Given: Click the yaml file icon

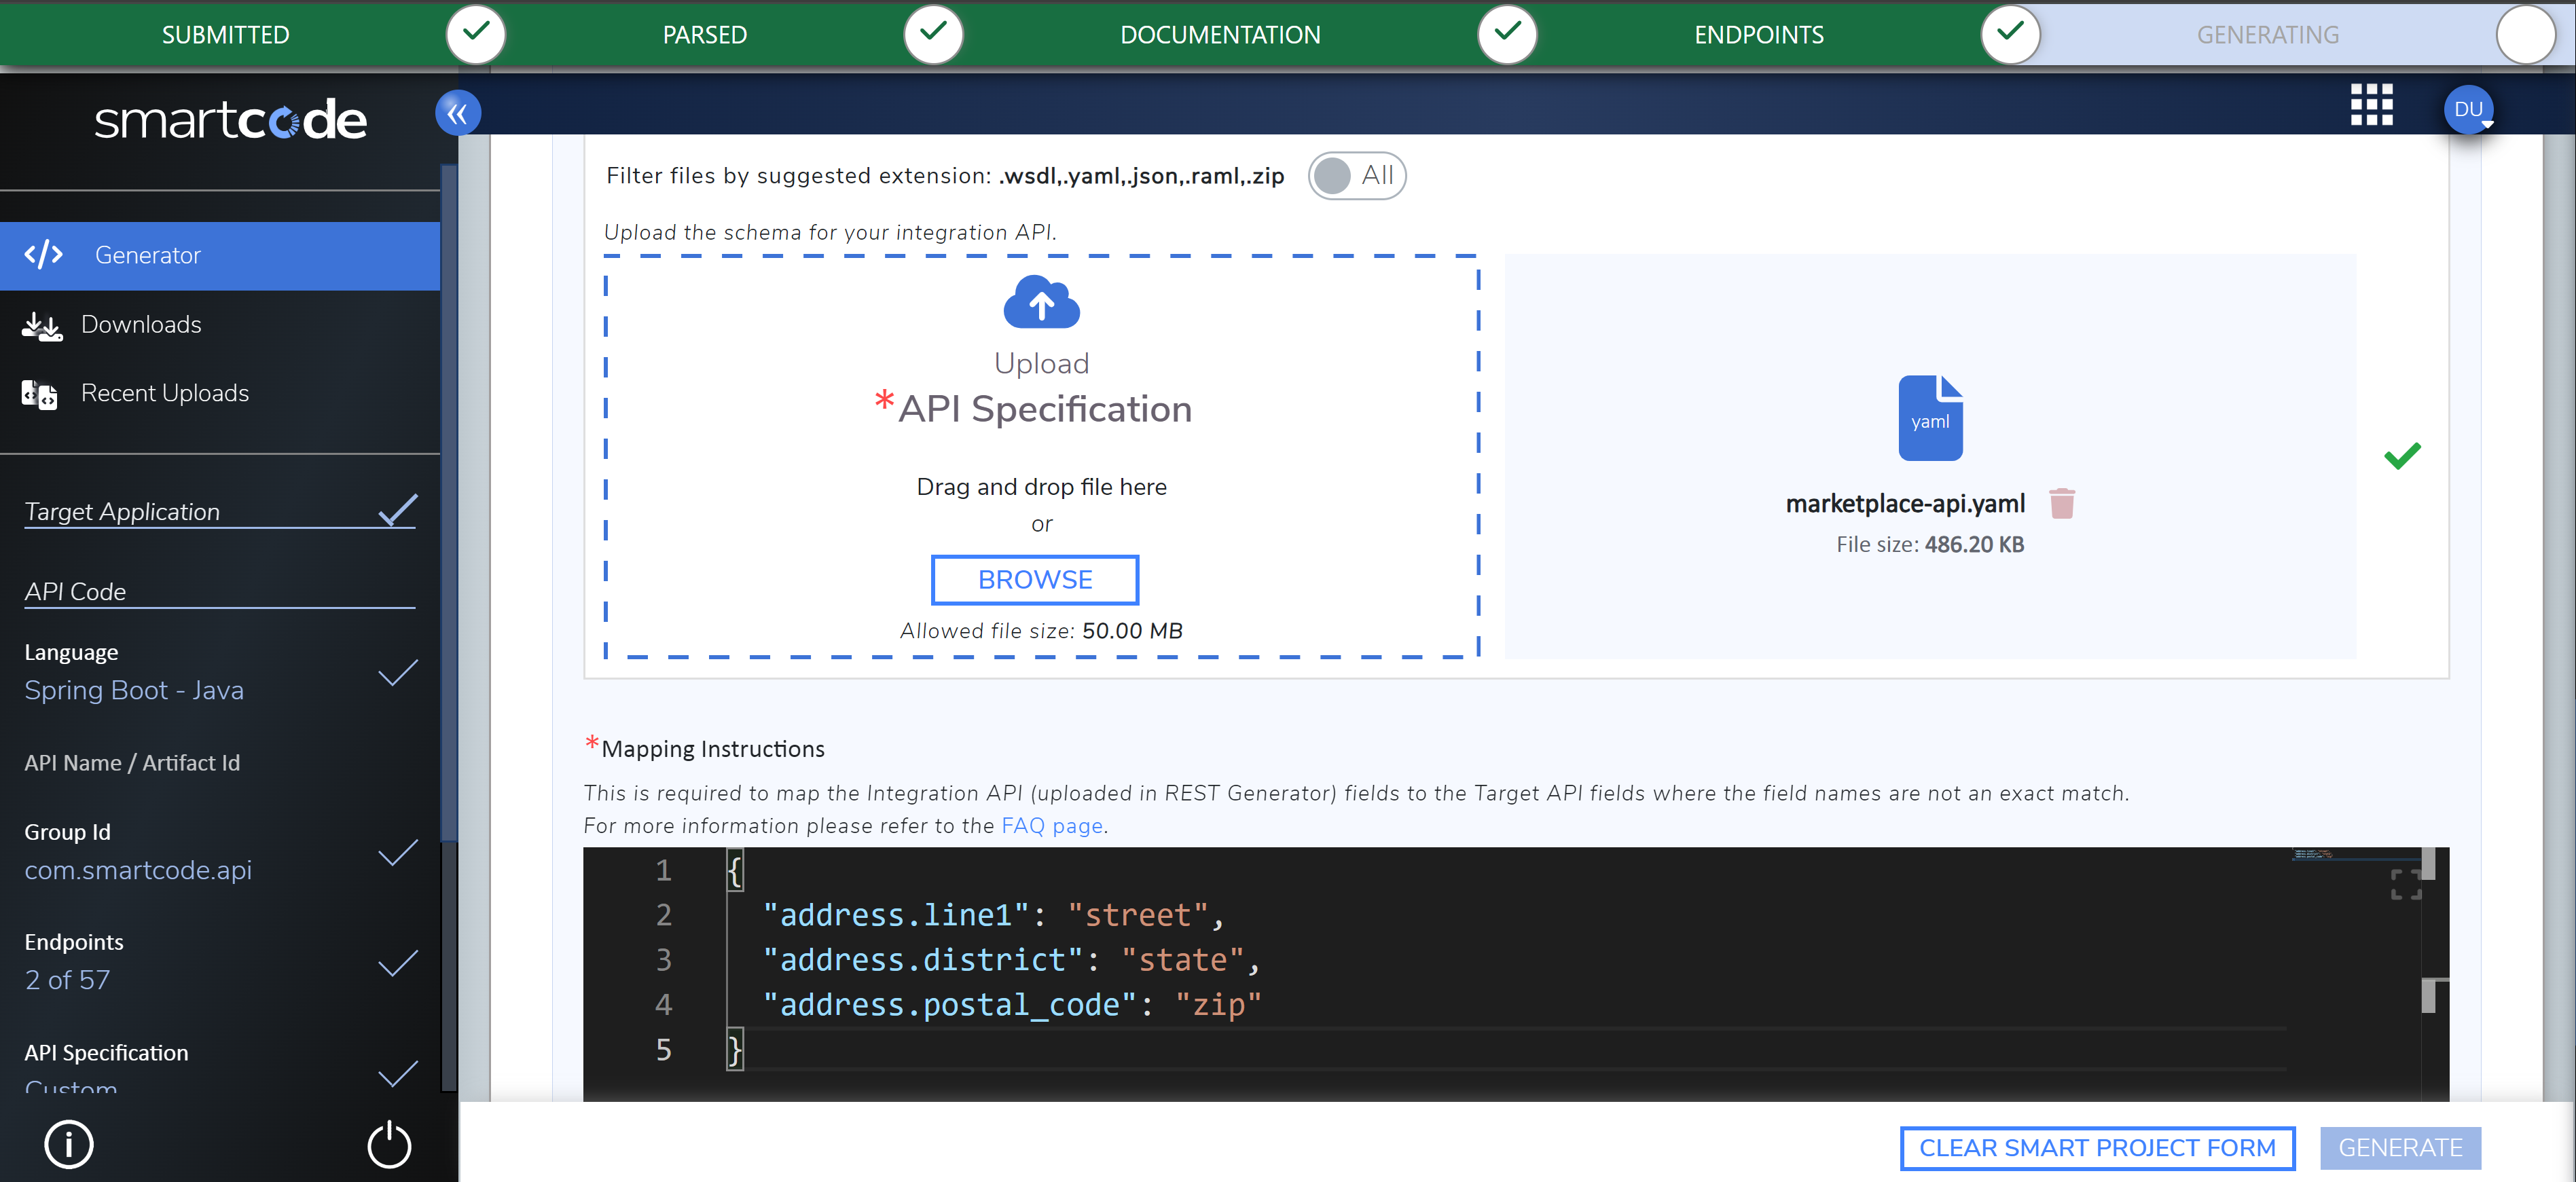Looking at the screenshot, I should tap(1930, 418).
